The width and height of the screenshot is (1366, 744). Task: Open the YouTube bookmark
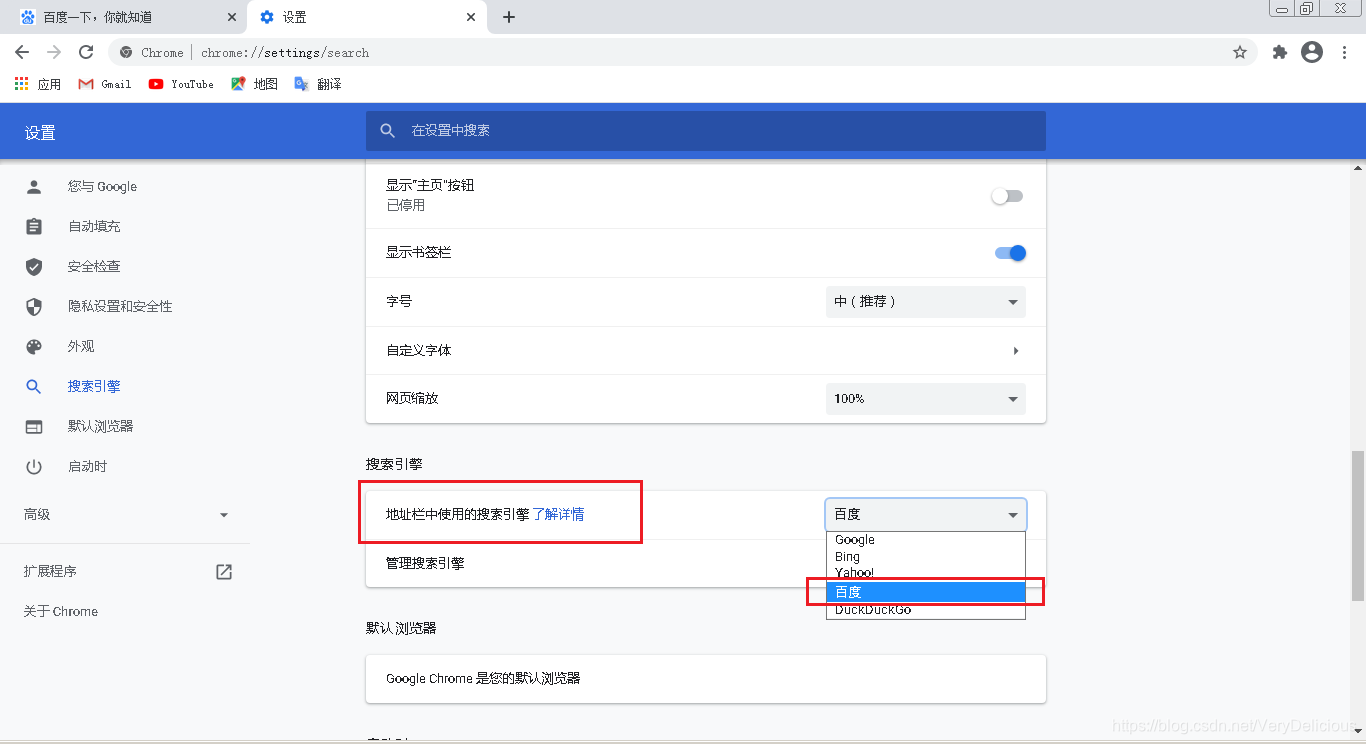(181, 84)
